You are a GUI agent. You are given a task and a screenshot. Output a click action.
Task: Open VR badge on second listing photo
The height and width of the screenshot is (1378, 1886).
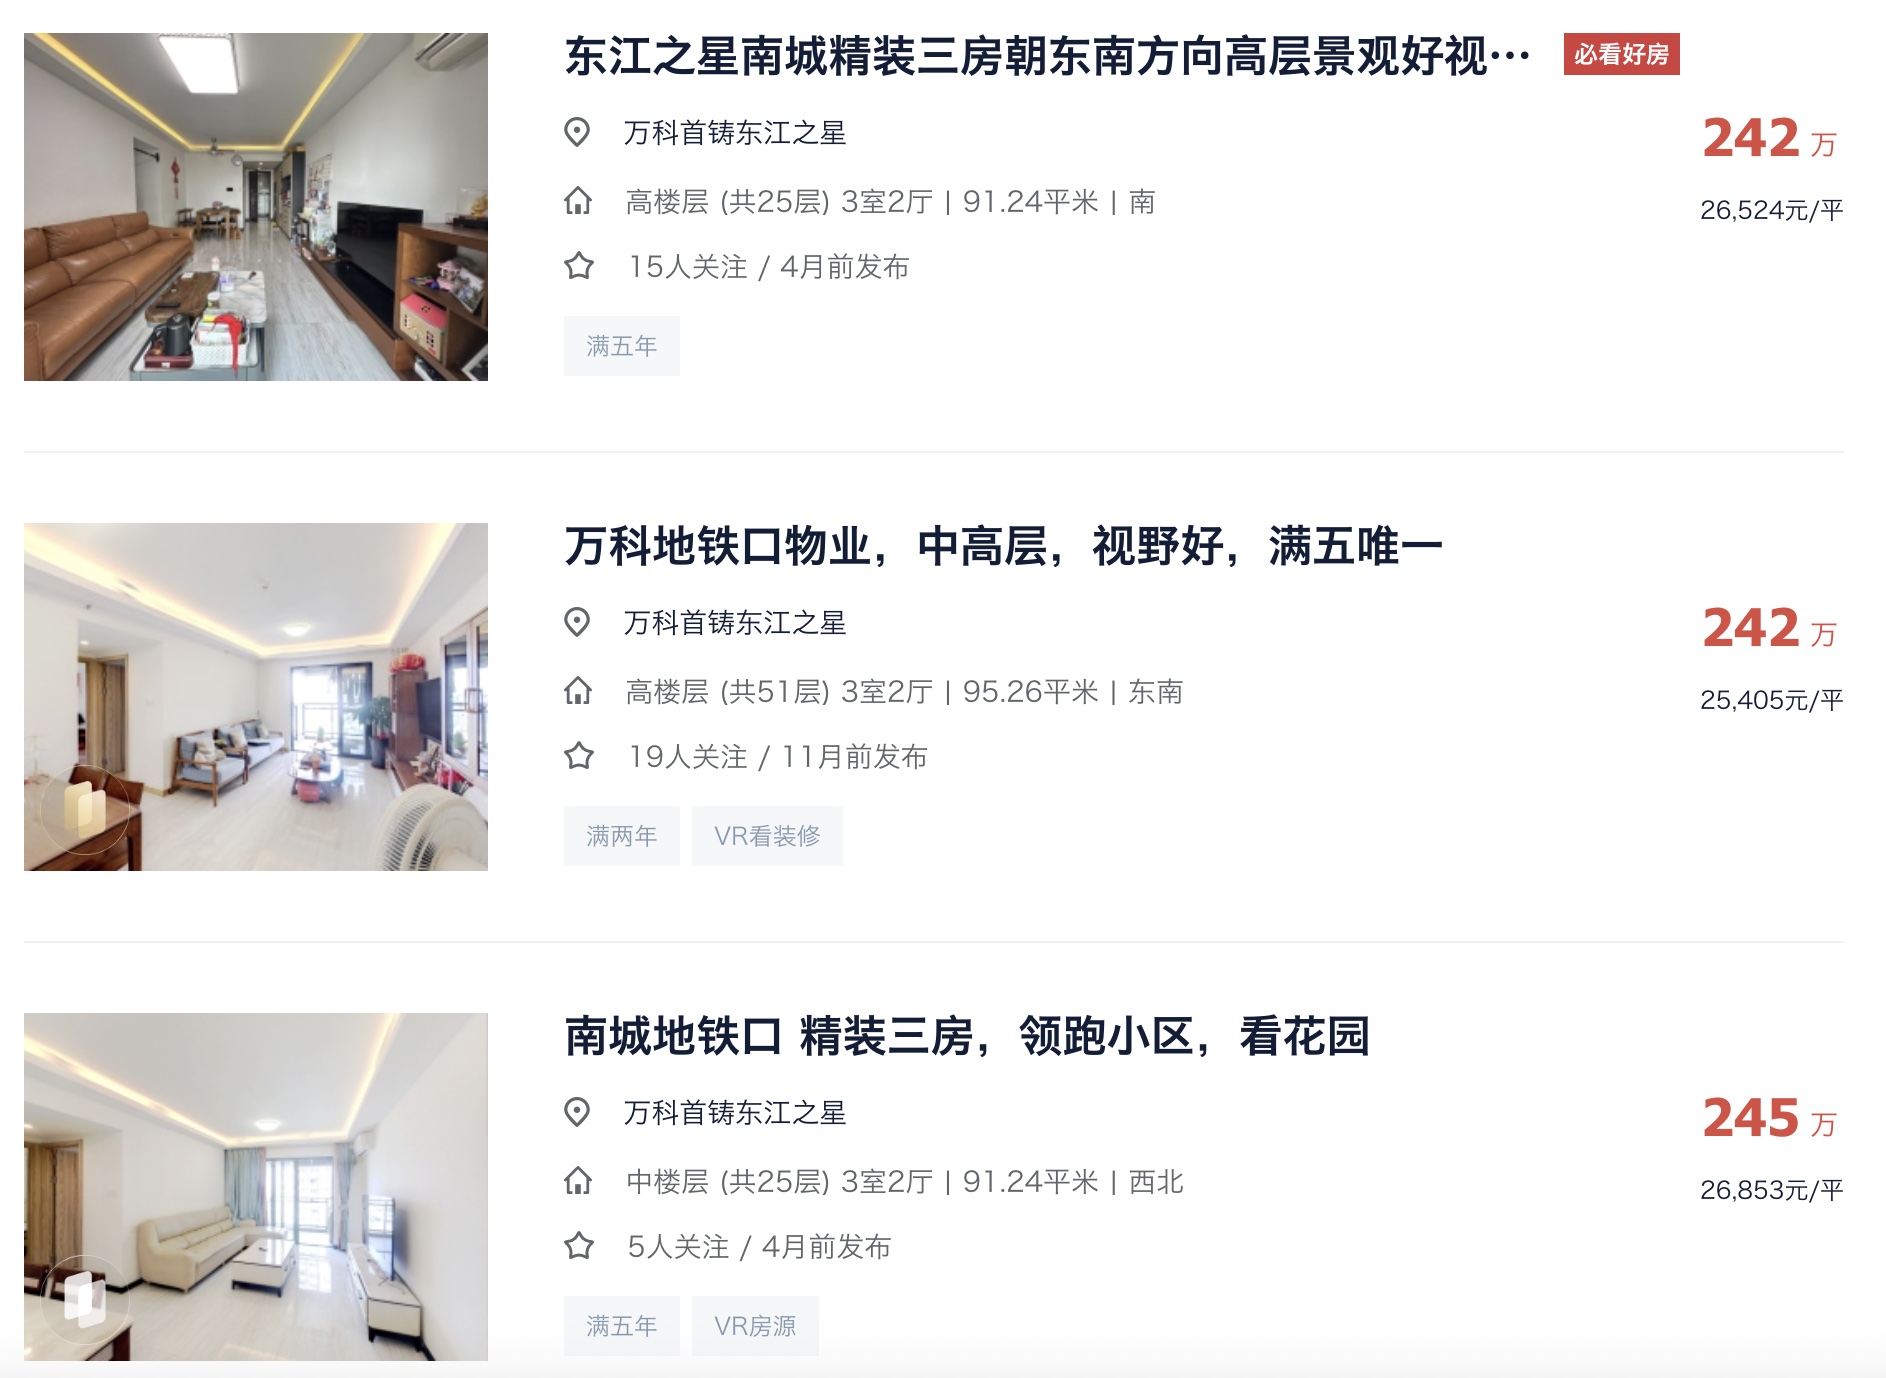coord(85,810)
